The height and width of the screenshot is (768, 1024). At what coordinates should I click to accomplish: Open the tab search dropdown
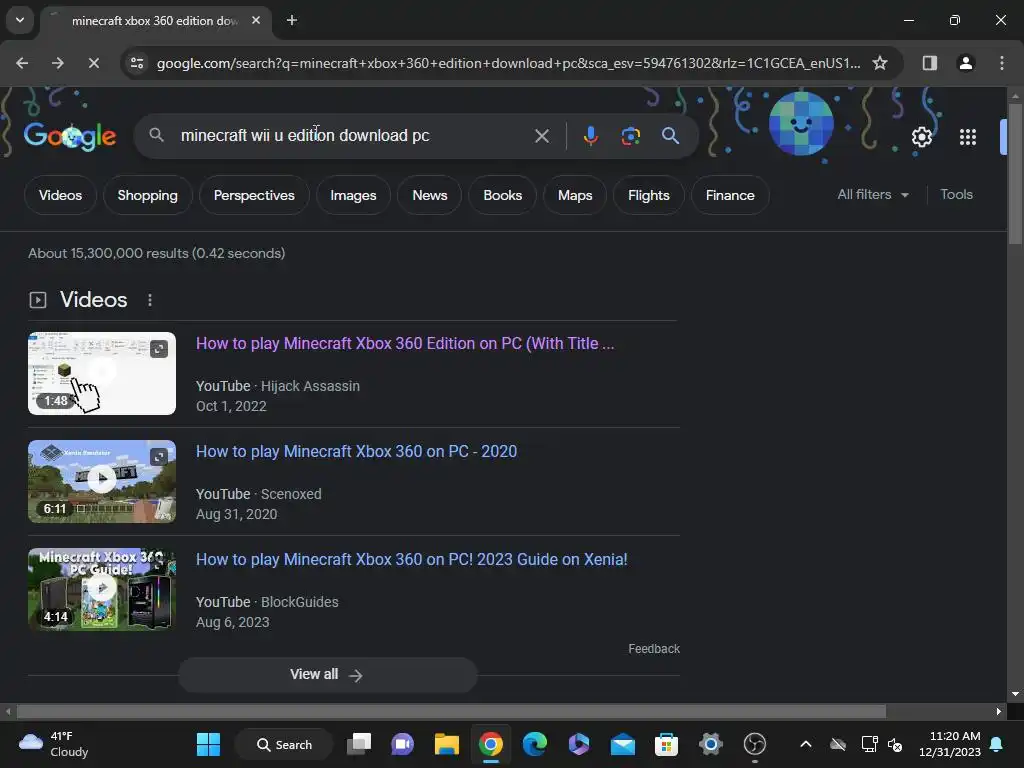click(20, 20)
